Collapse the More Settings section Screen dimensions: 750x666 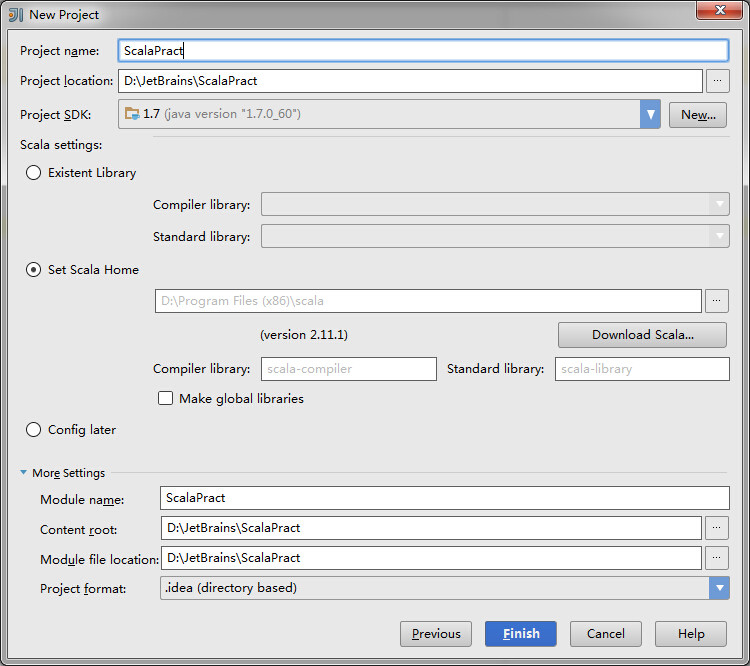point(23,472)
